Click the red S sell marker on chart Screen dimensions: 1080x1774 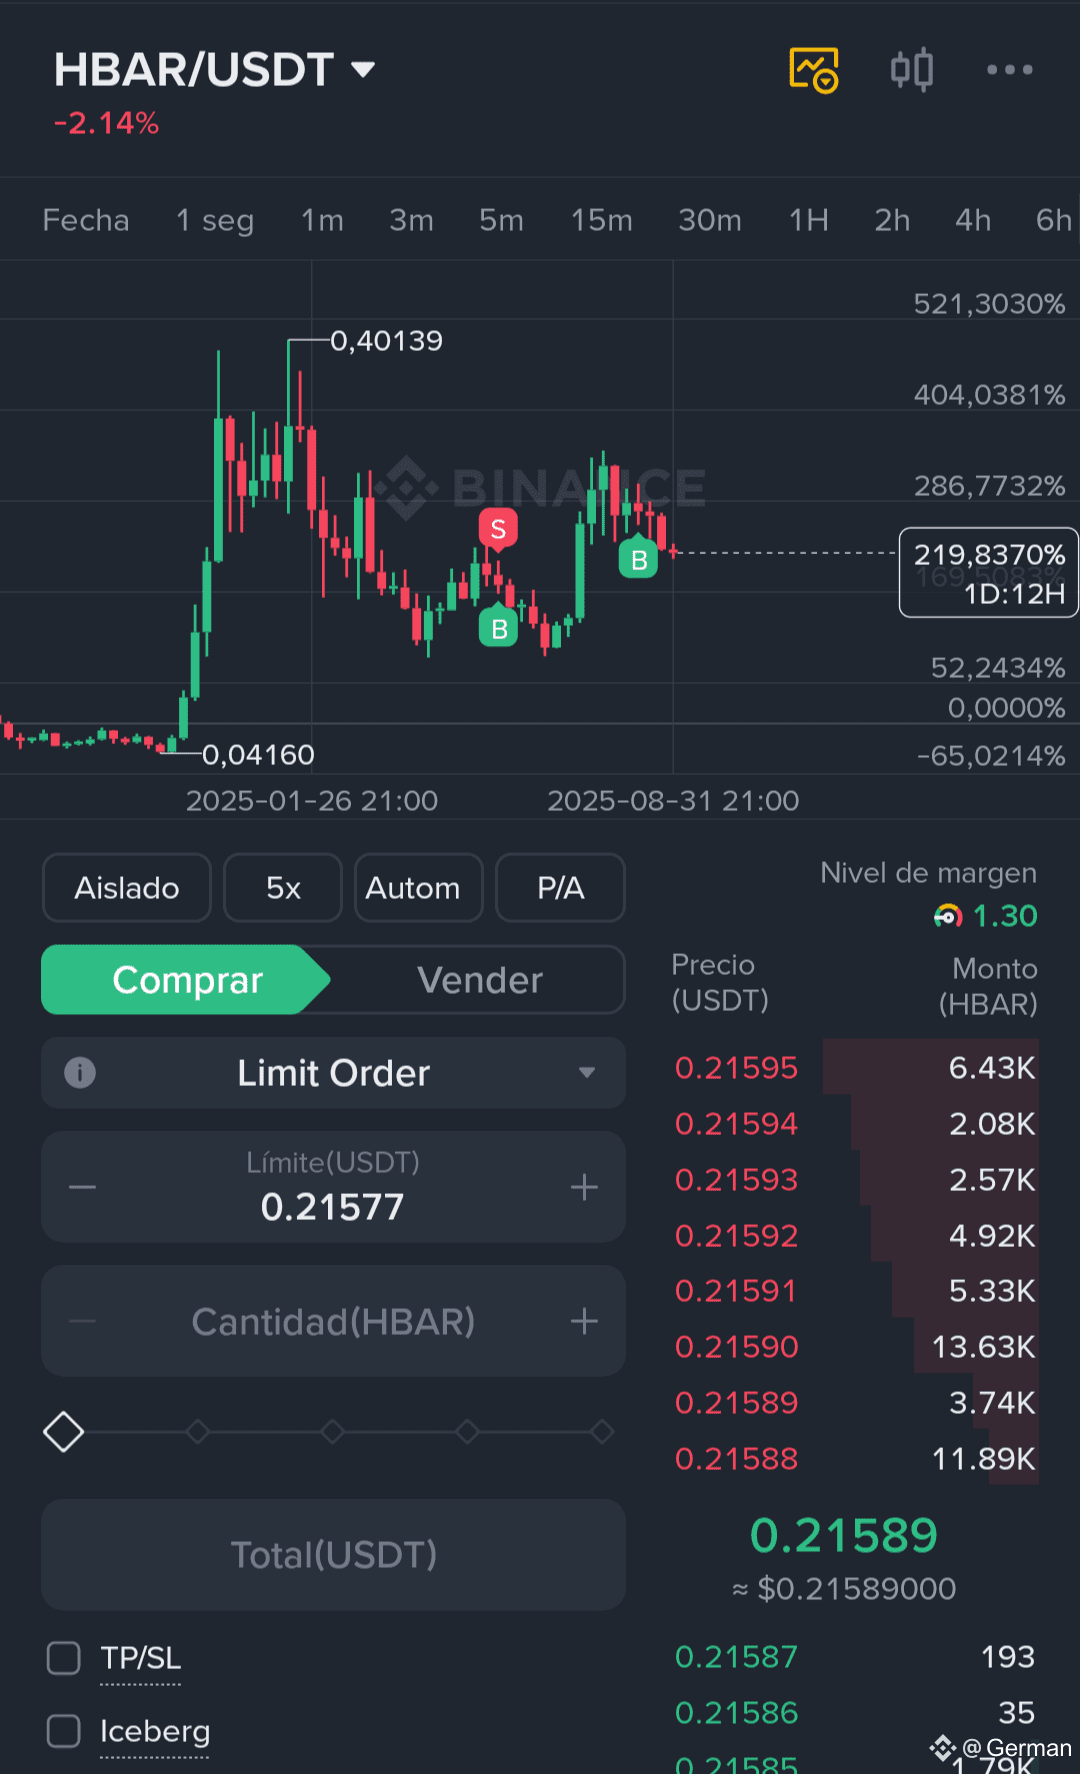[x=498, y=529]
